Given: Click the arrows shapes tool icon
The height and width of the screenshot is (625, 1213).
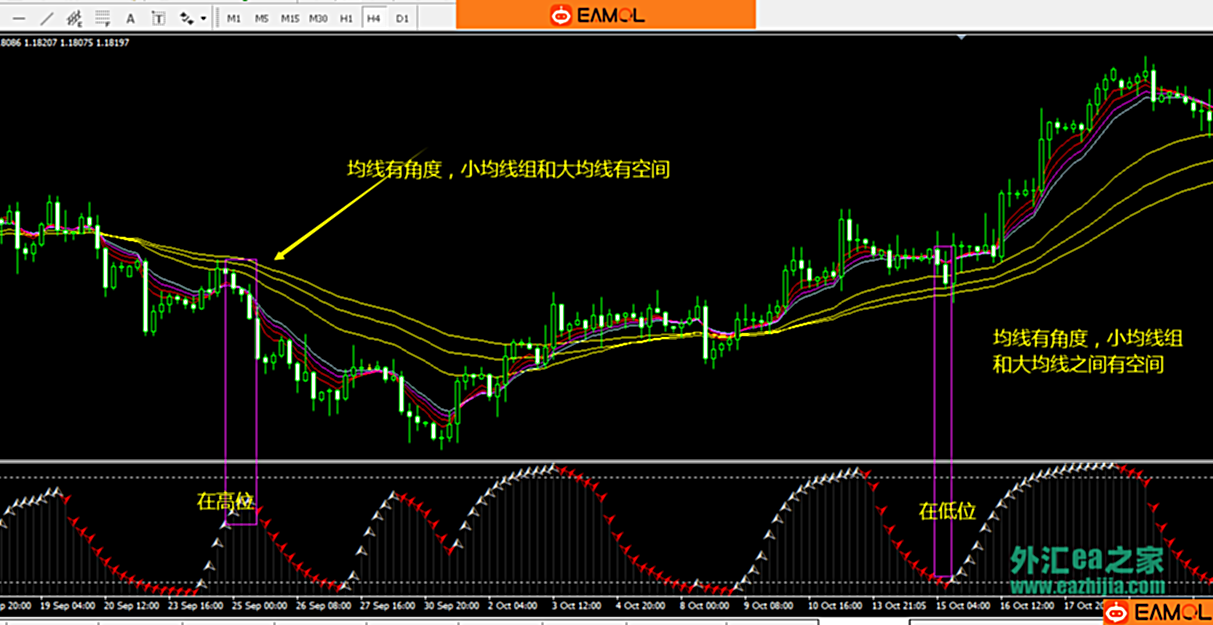Looking at the screenshot, I should [x=187, y=18].
